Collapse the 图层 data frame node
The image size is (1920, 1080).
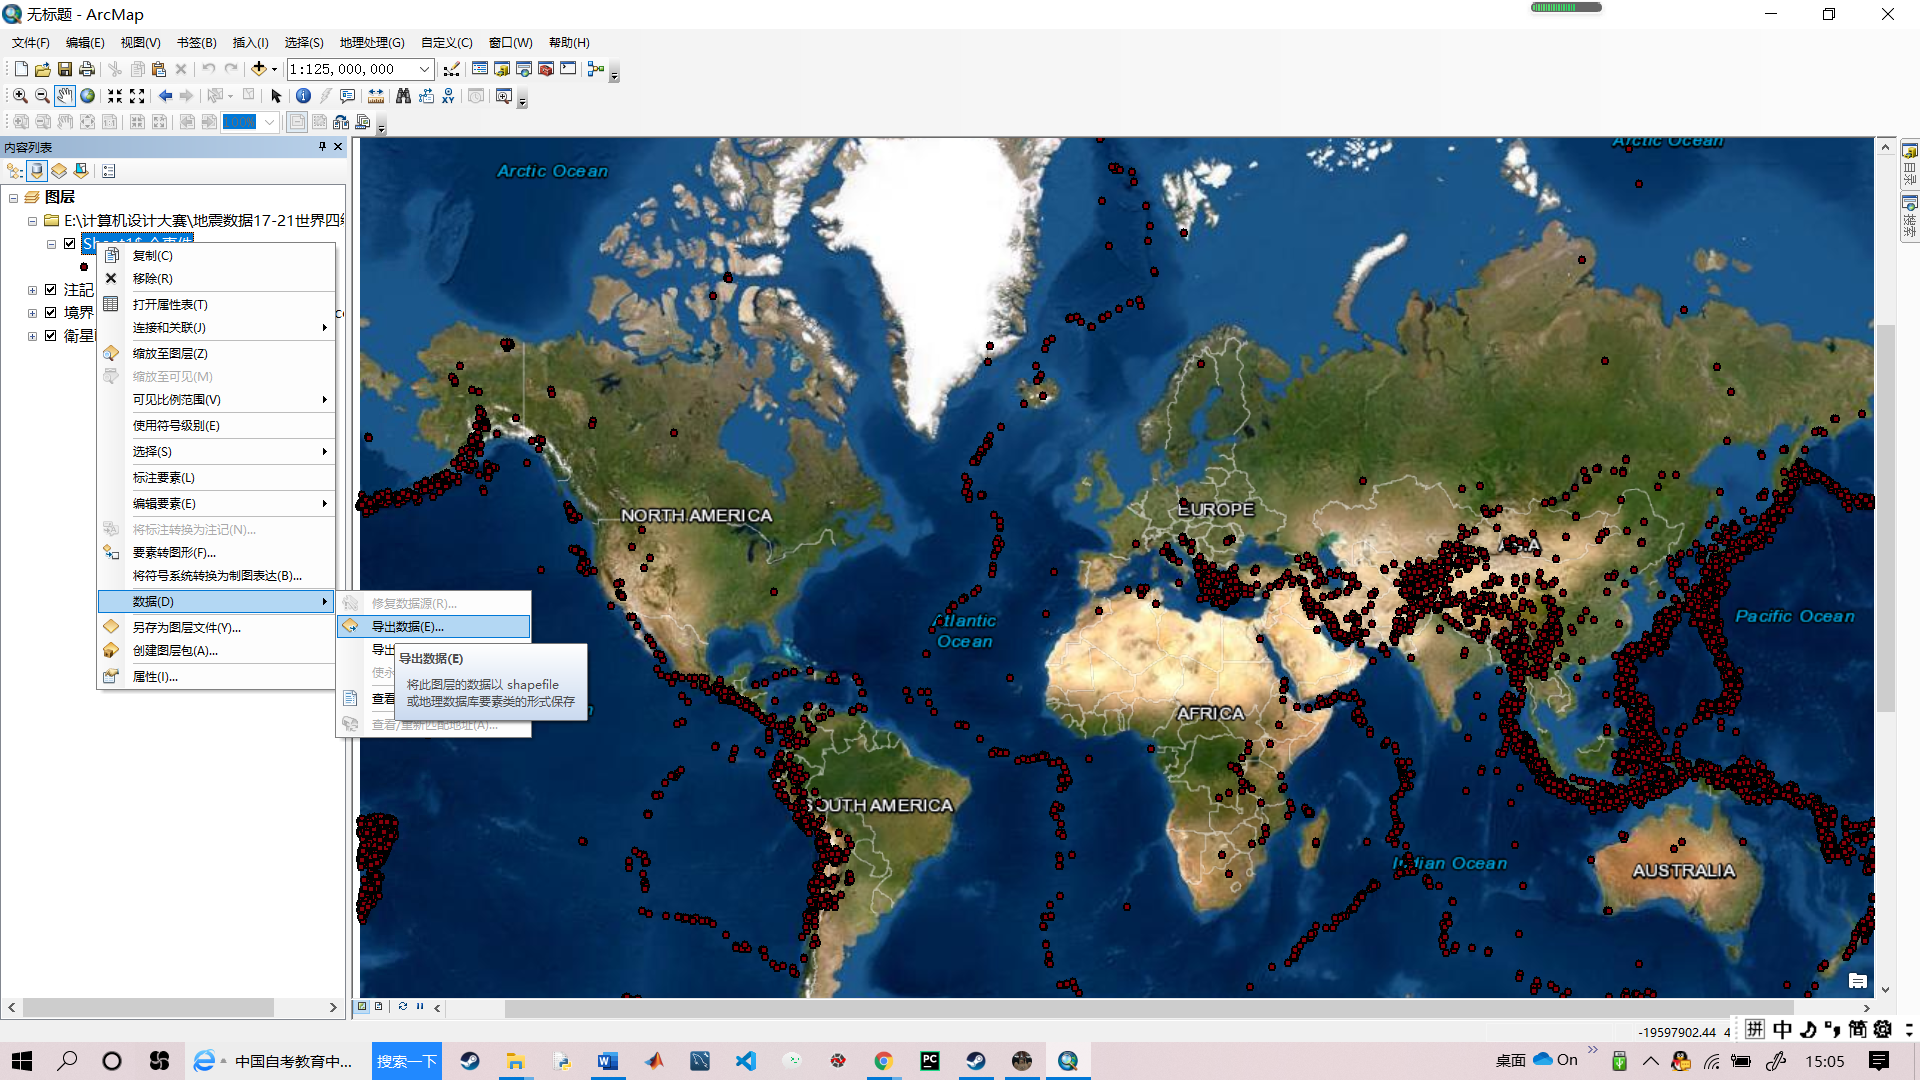pyautogui.click(x=13, y=198)
